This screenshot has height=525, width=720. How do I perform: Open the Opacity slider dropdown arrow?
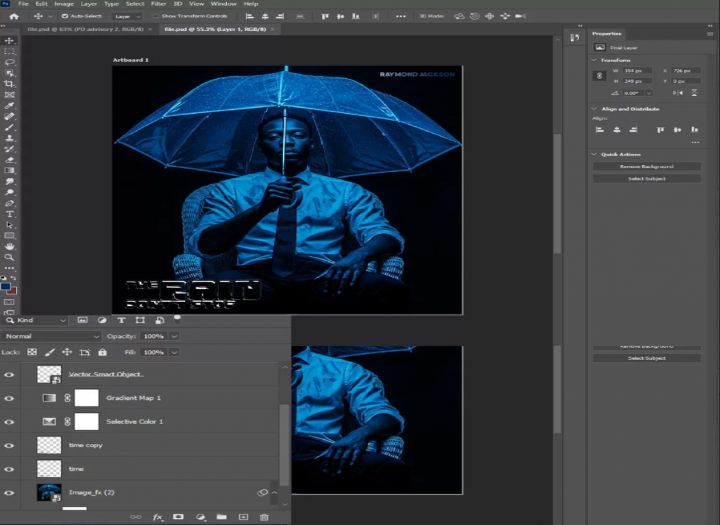(174, 336)
